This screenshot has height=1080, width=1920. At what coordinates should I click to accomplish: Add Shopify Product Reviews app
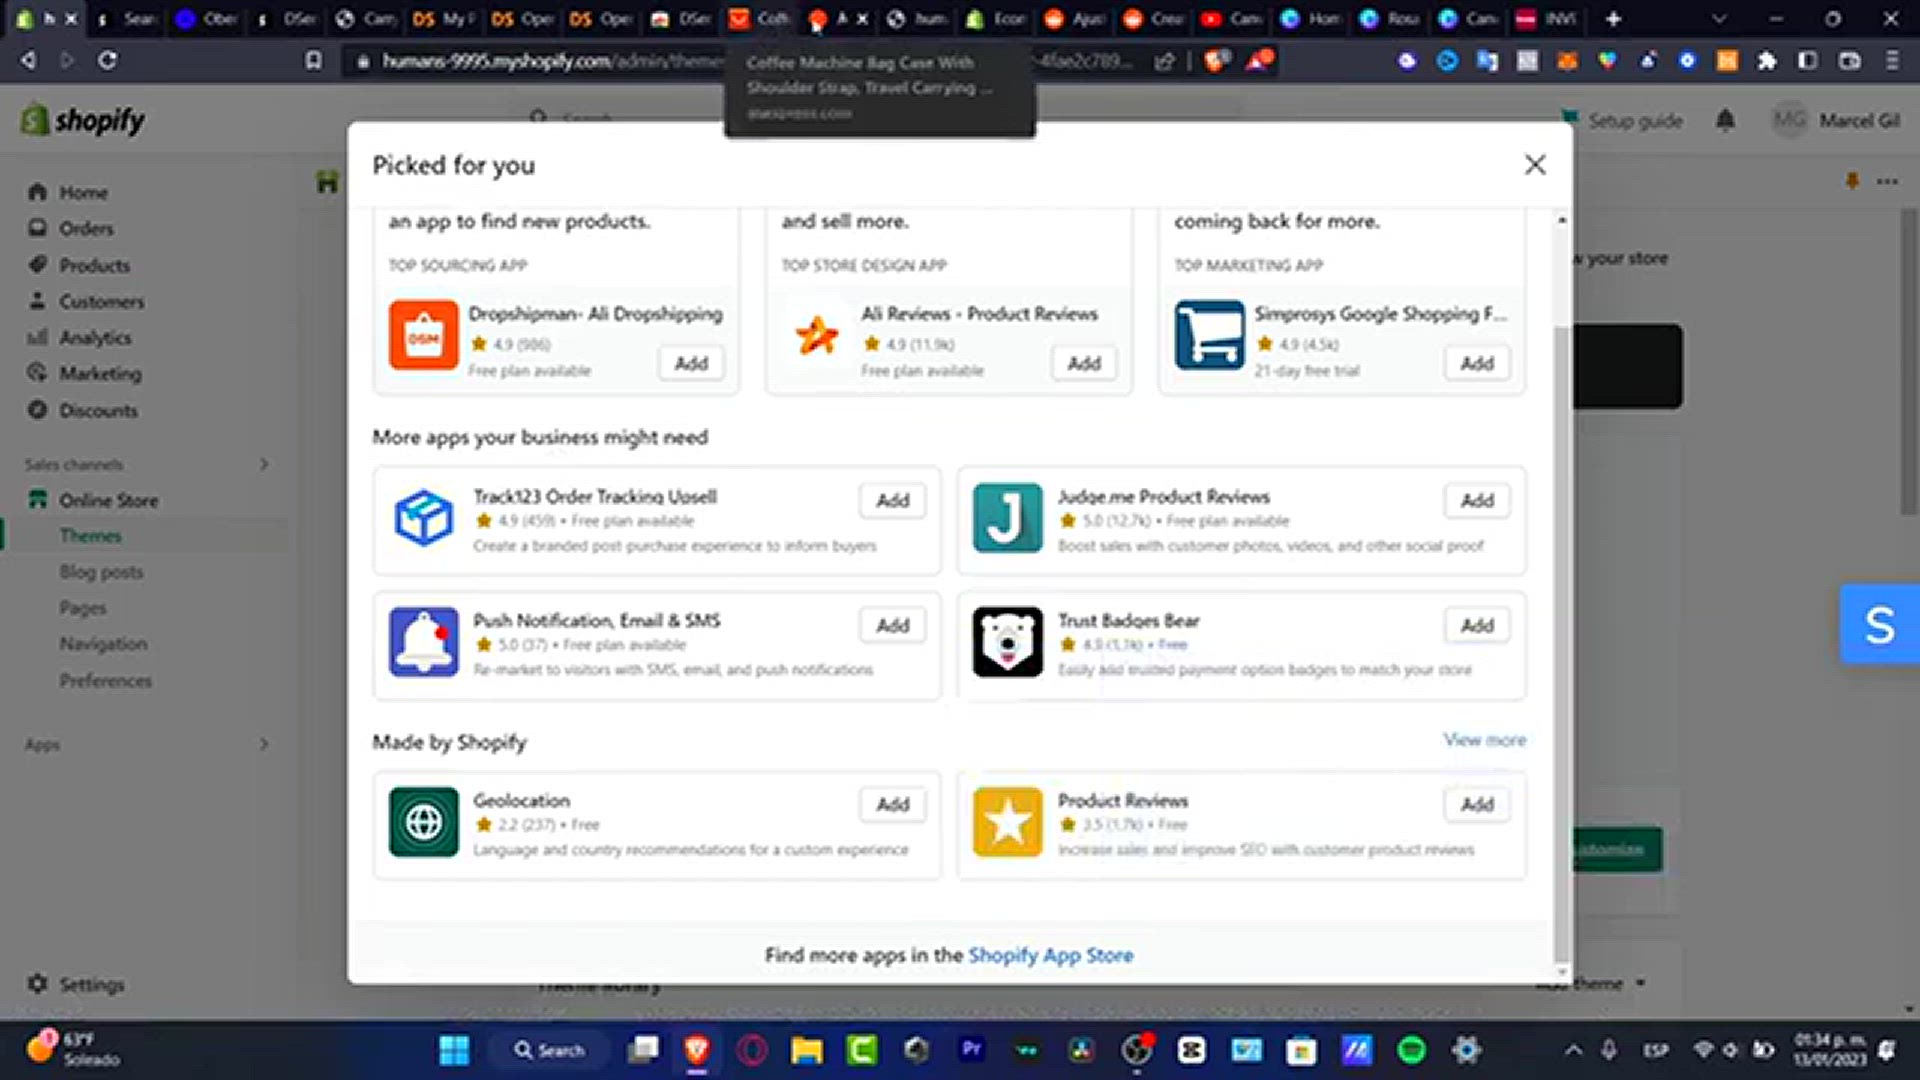[x=1477, y=804]
